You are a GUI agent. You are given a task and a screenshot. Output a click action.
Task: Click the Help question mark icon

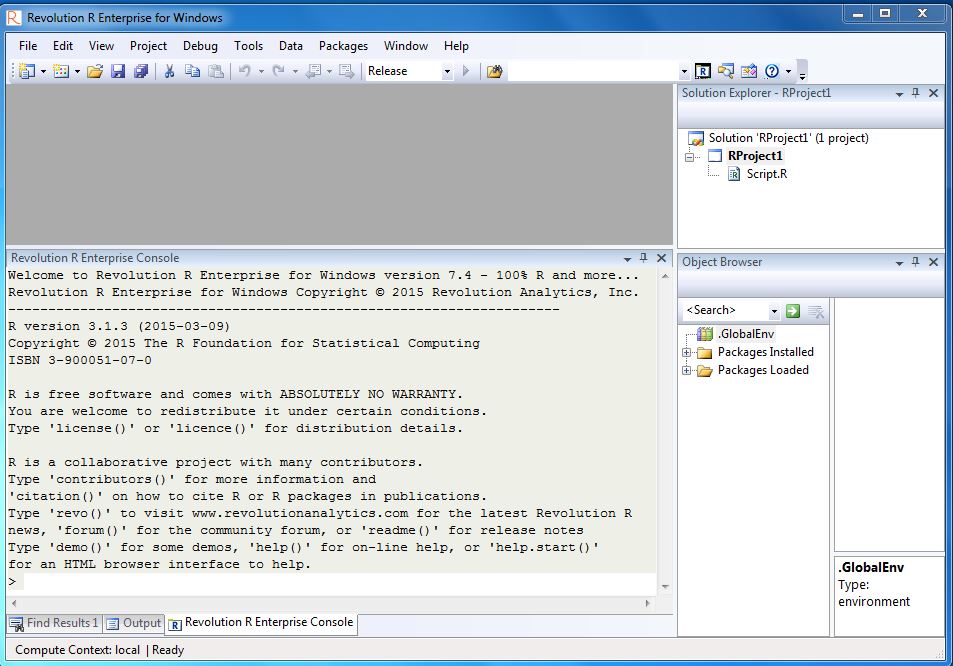772,71
